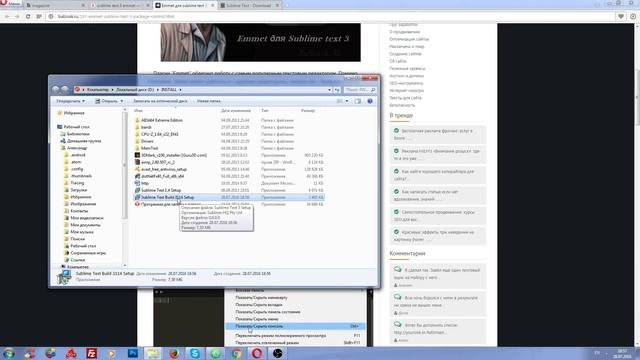
Task: Click Избранное star in navigation pane
Action: click(x=60, y=113)
